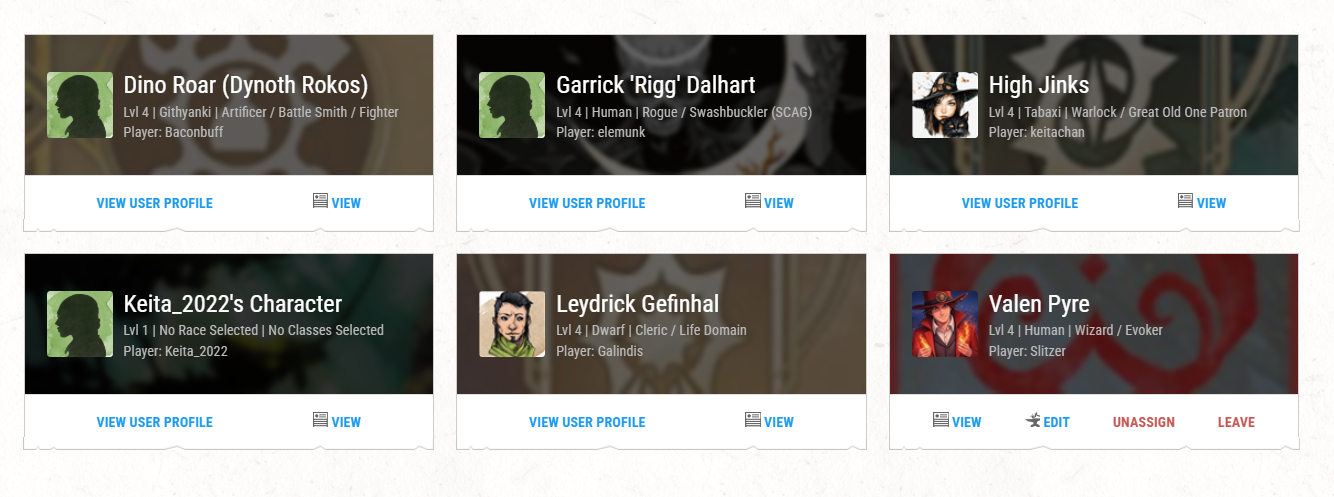The image size is (1334, 497).
Task: Open Dino Roar's default silhouette avatar
Action: pyautogui.click(x=80, y=105)
